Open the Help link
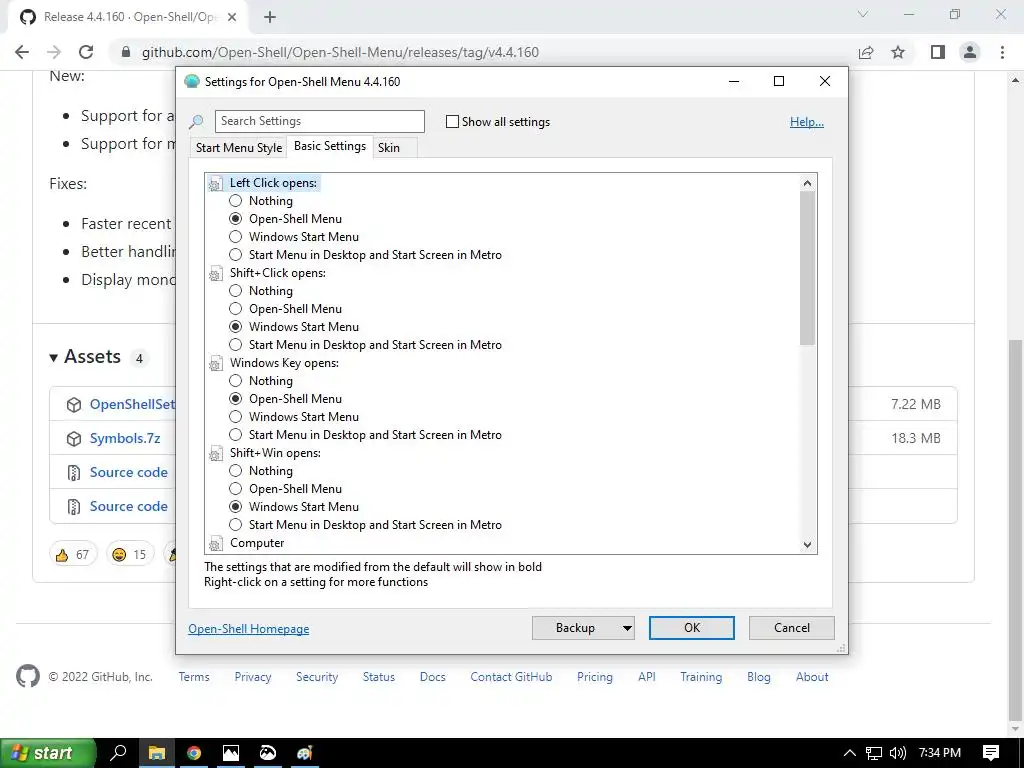The height and width of the screenshot is (768, 1024). point(807,121)
